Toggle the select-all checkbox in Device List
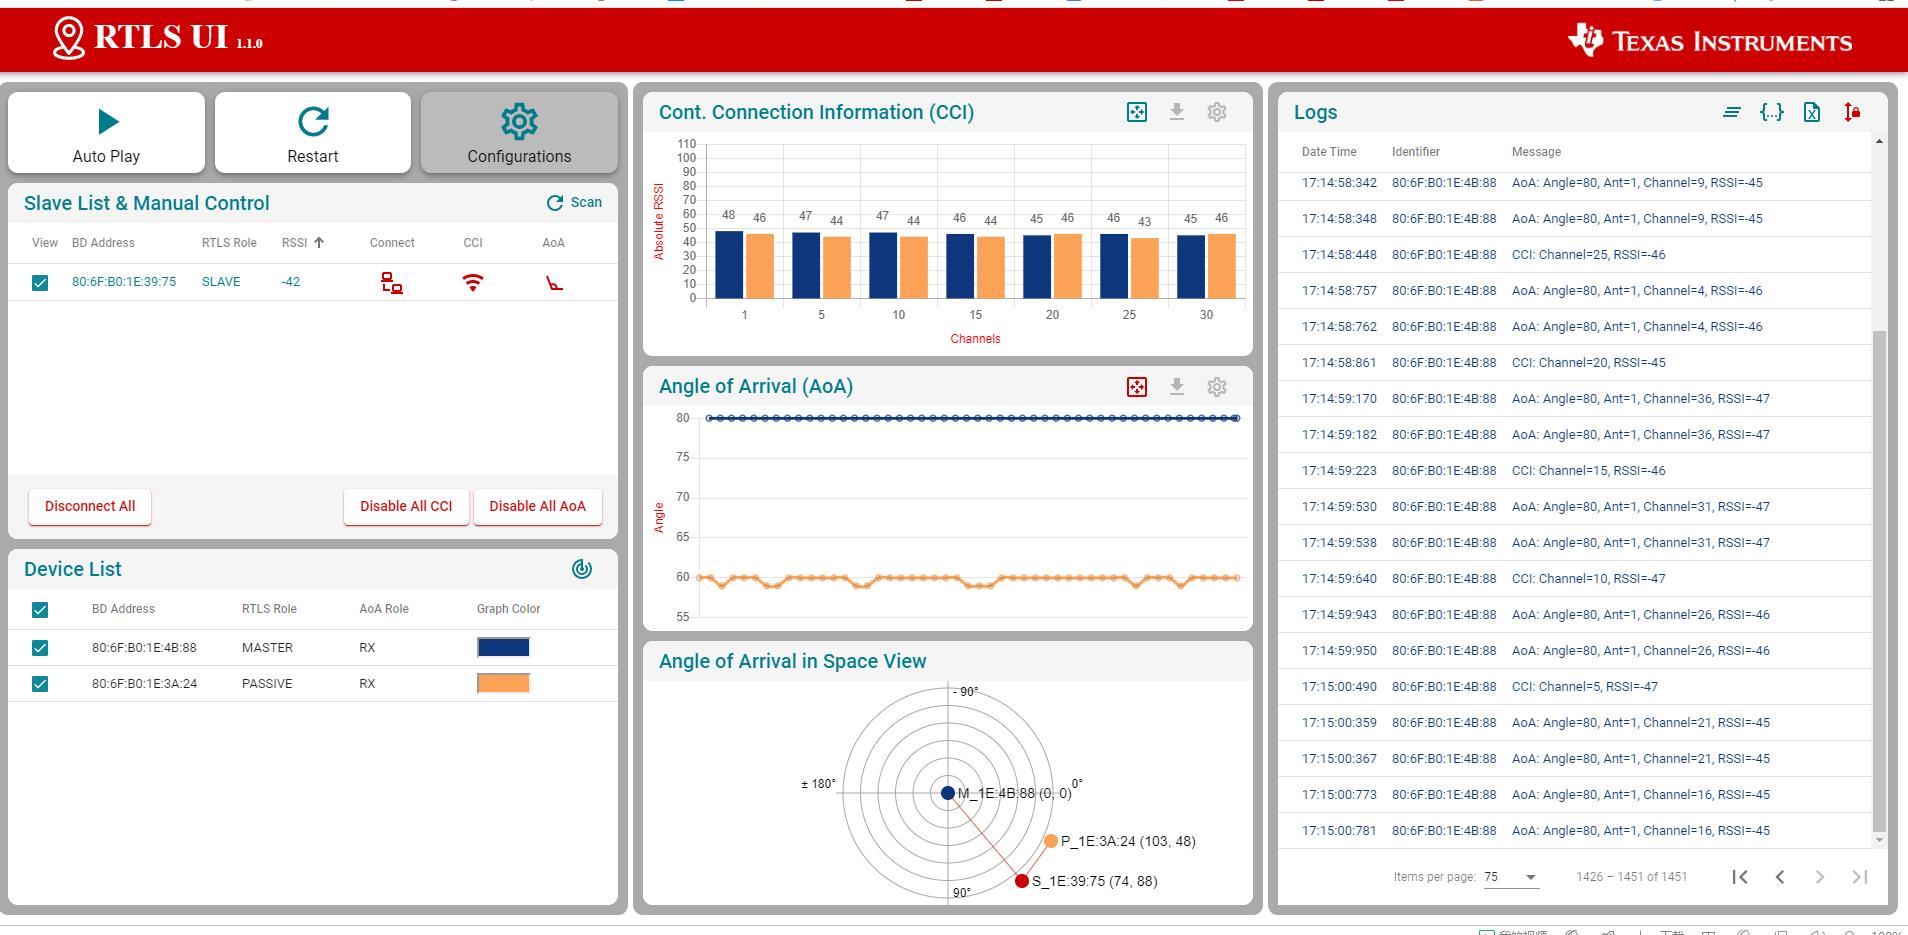 40,610
